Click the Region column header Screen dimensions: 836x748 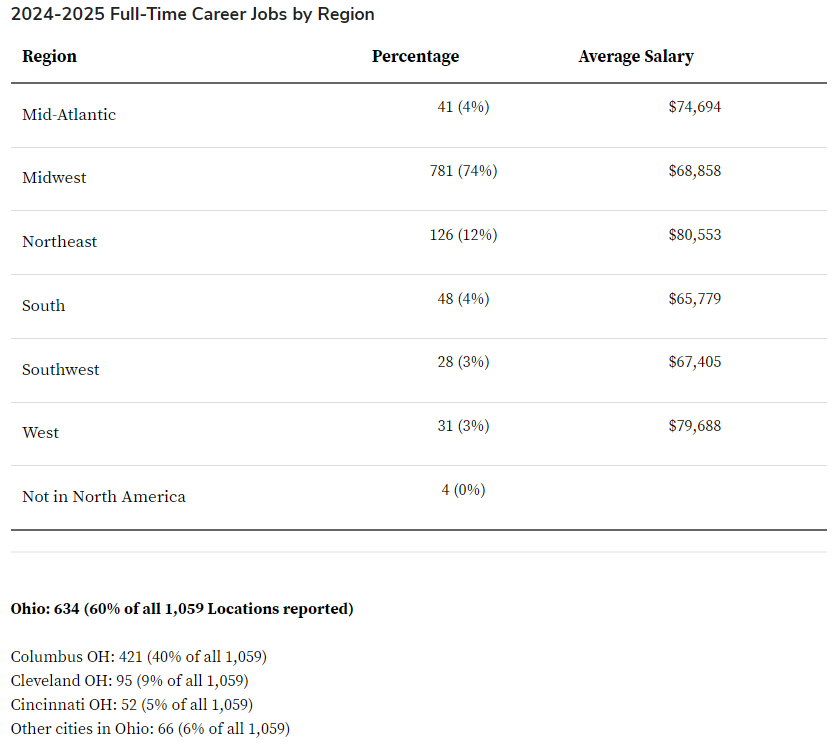[49, 57]
